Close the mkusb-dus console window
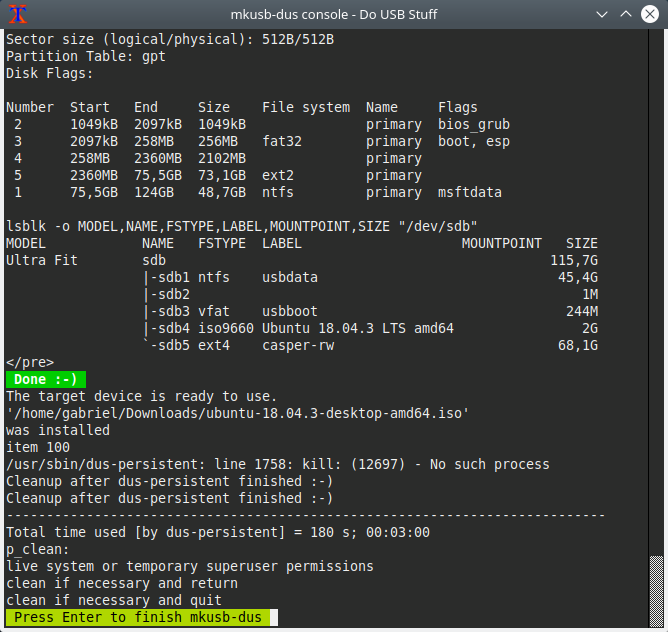This screenshot has height=632, width=668. [650, 14]
